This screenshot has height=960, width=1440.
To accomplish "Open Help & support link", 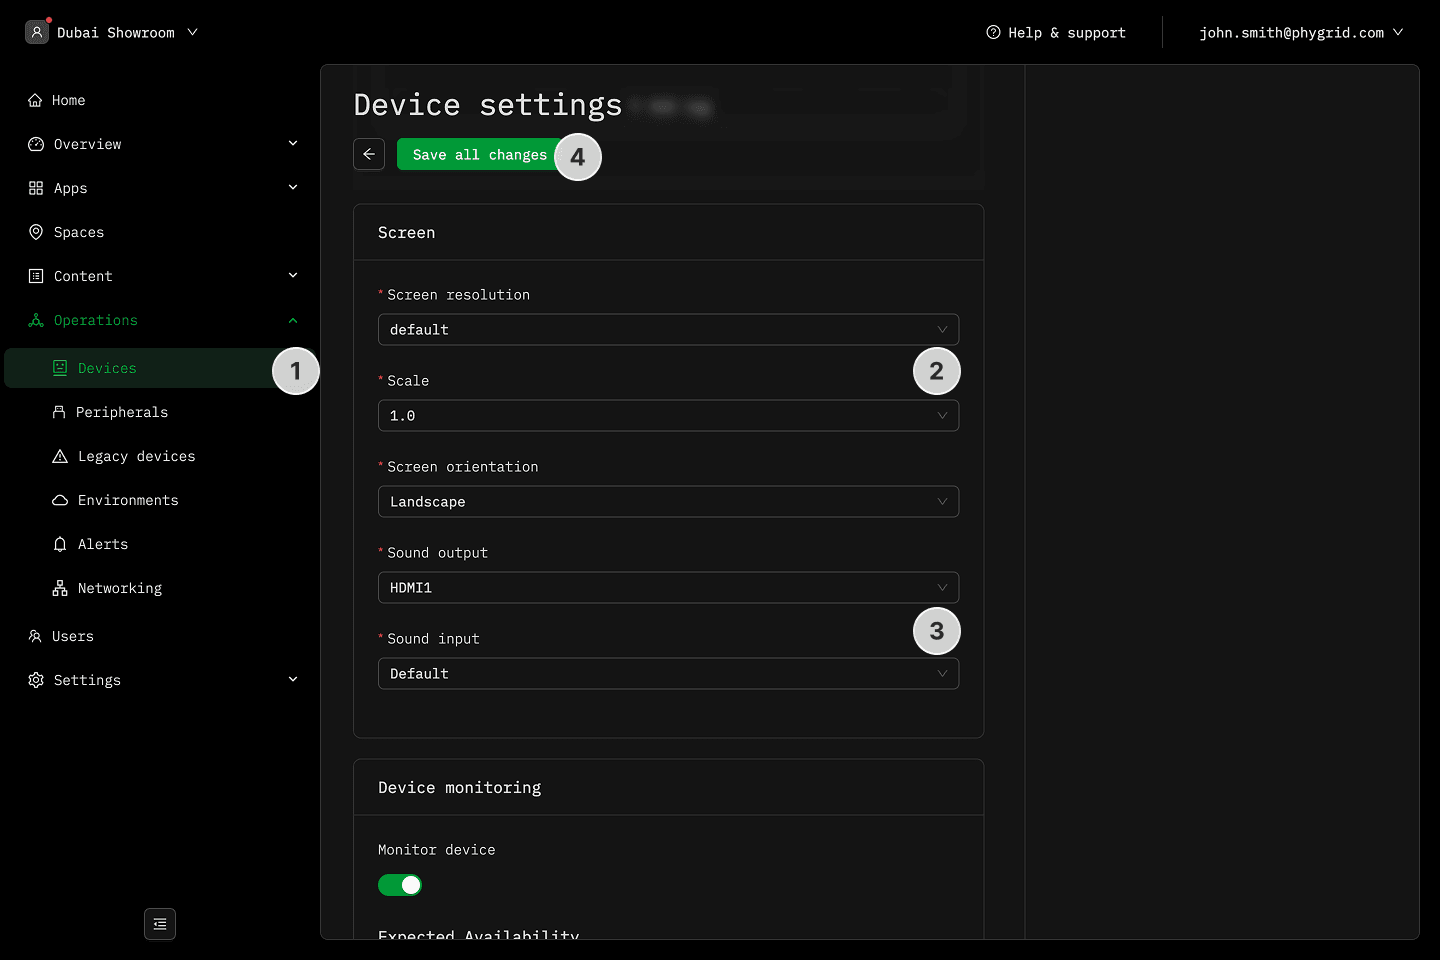I will tap(1056, 32).
